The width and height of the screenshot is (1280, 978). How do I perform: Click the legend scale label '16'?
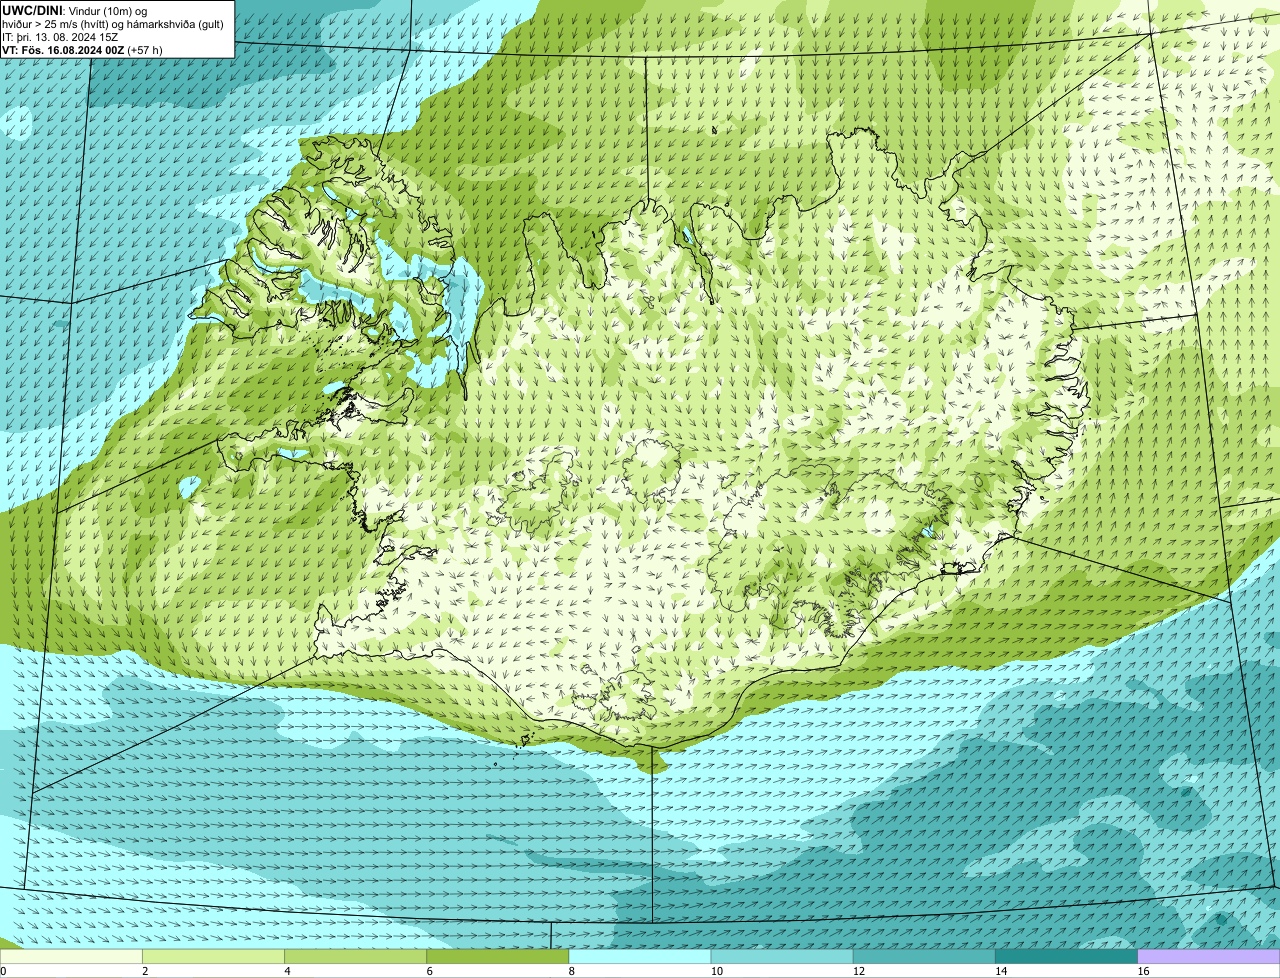point(1143,971)
